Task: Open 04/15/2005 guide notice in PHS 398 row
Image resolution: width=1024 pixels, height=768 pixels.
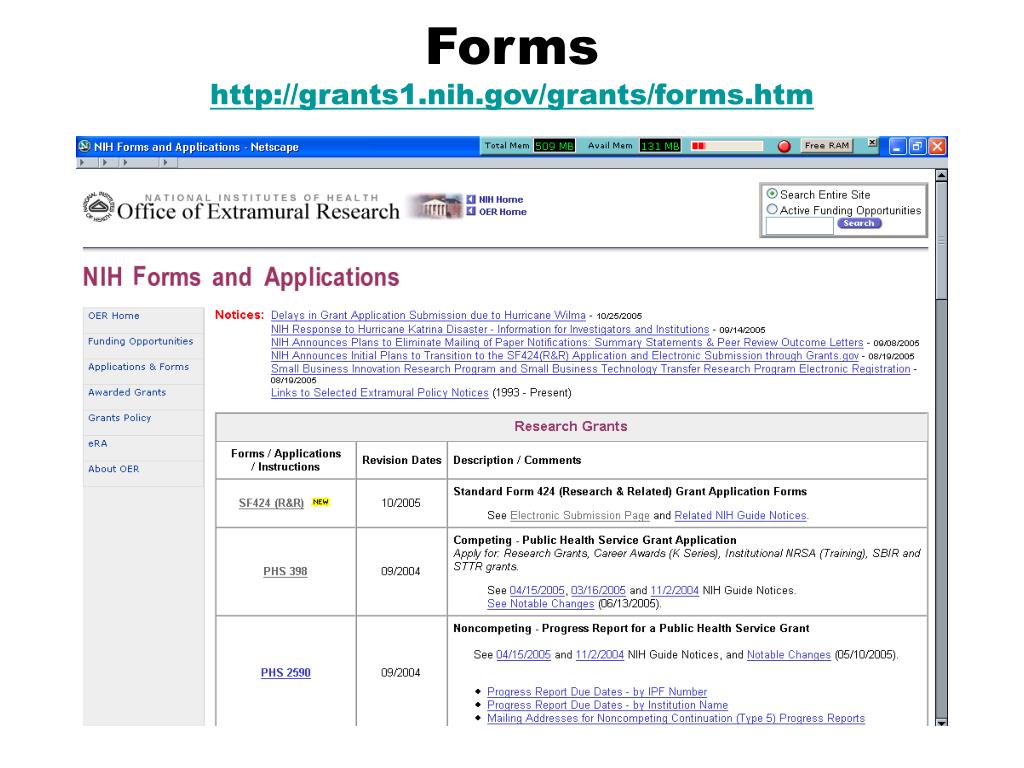Action: [x=537, y=590]
